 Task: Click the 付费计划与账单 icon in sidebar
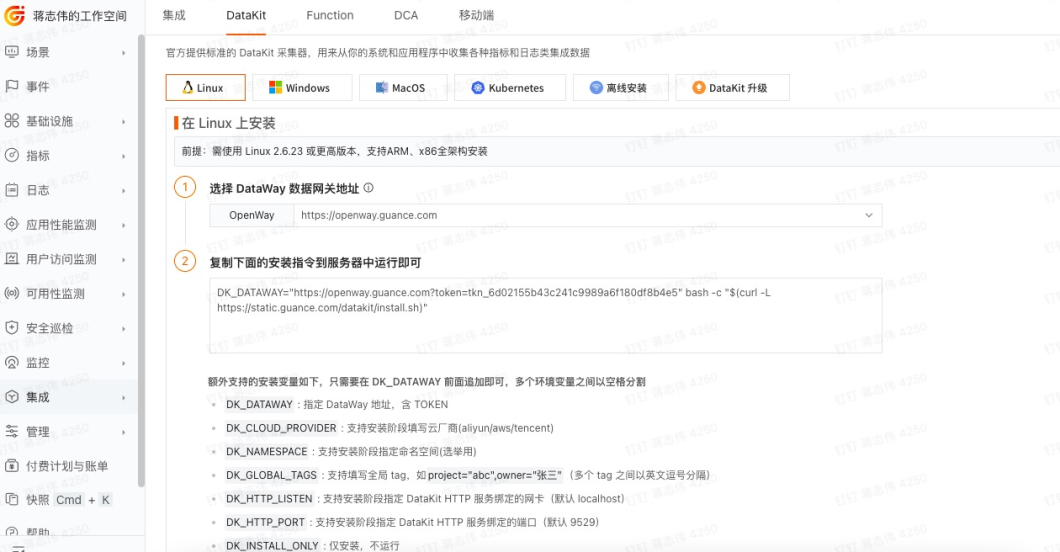(x=12, y=466)
